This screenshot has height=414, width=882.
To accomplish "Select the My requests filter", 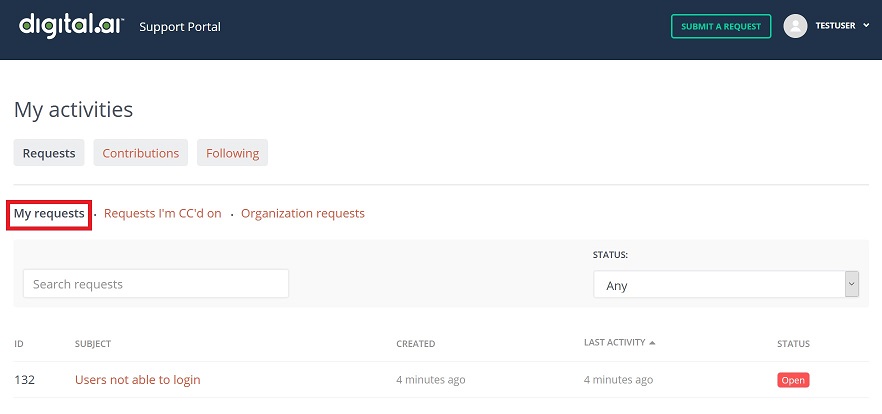I will pyautogui.click(x=49, y=213).
